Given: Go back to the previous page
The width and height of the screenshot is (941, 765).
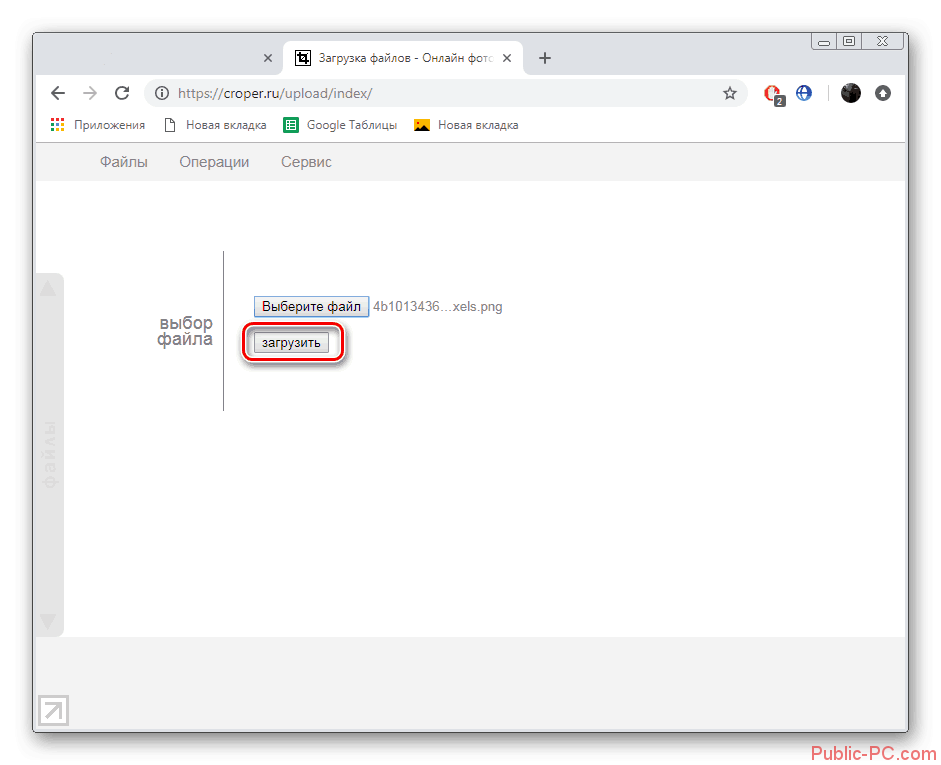Looking at the screenshot, I should click(58, 93).
